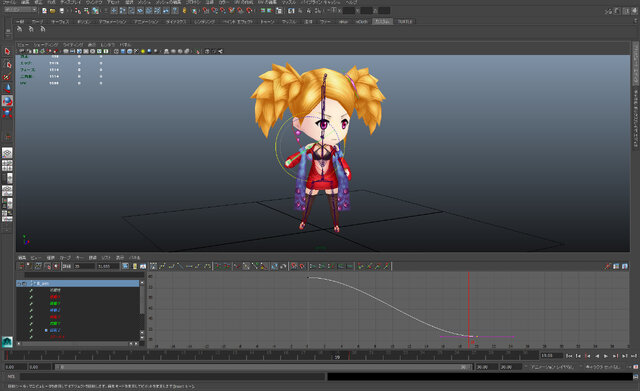Toggle wireframe on shaded in viewport

point(129,51)
